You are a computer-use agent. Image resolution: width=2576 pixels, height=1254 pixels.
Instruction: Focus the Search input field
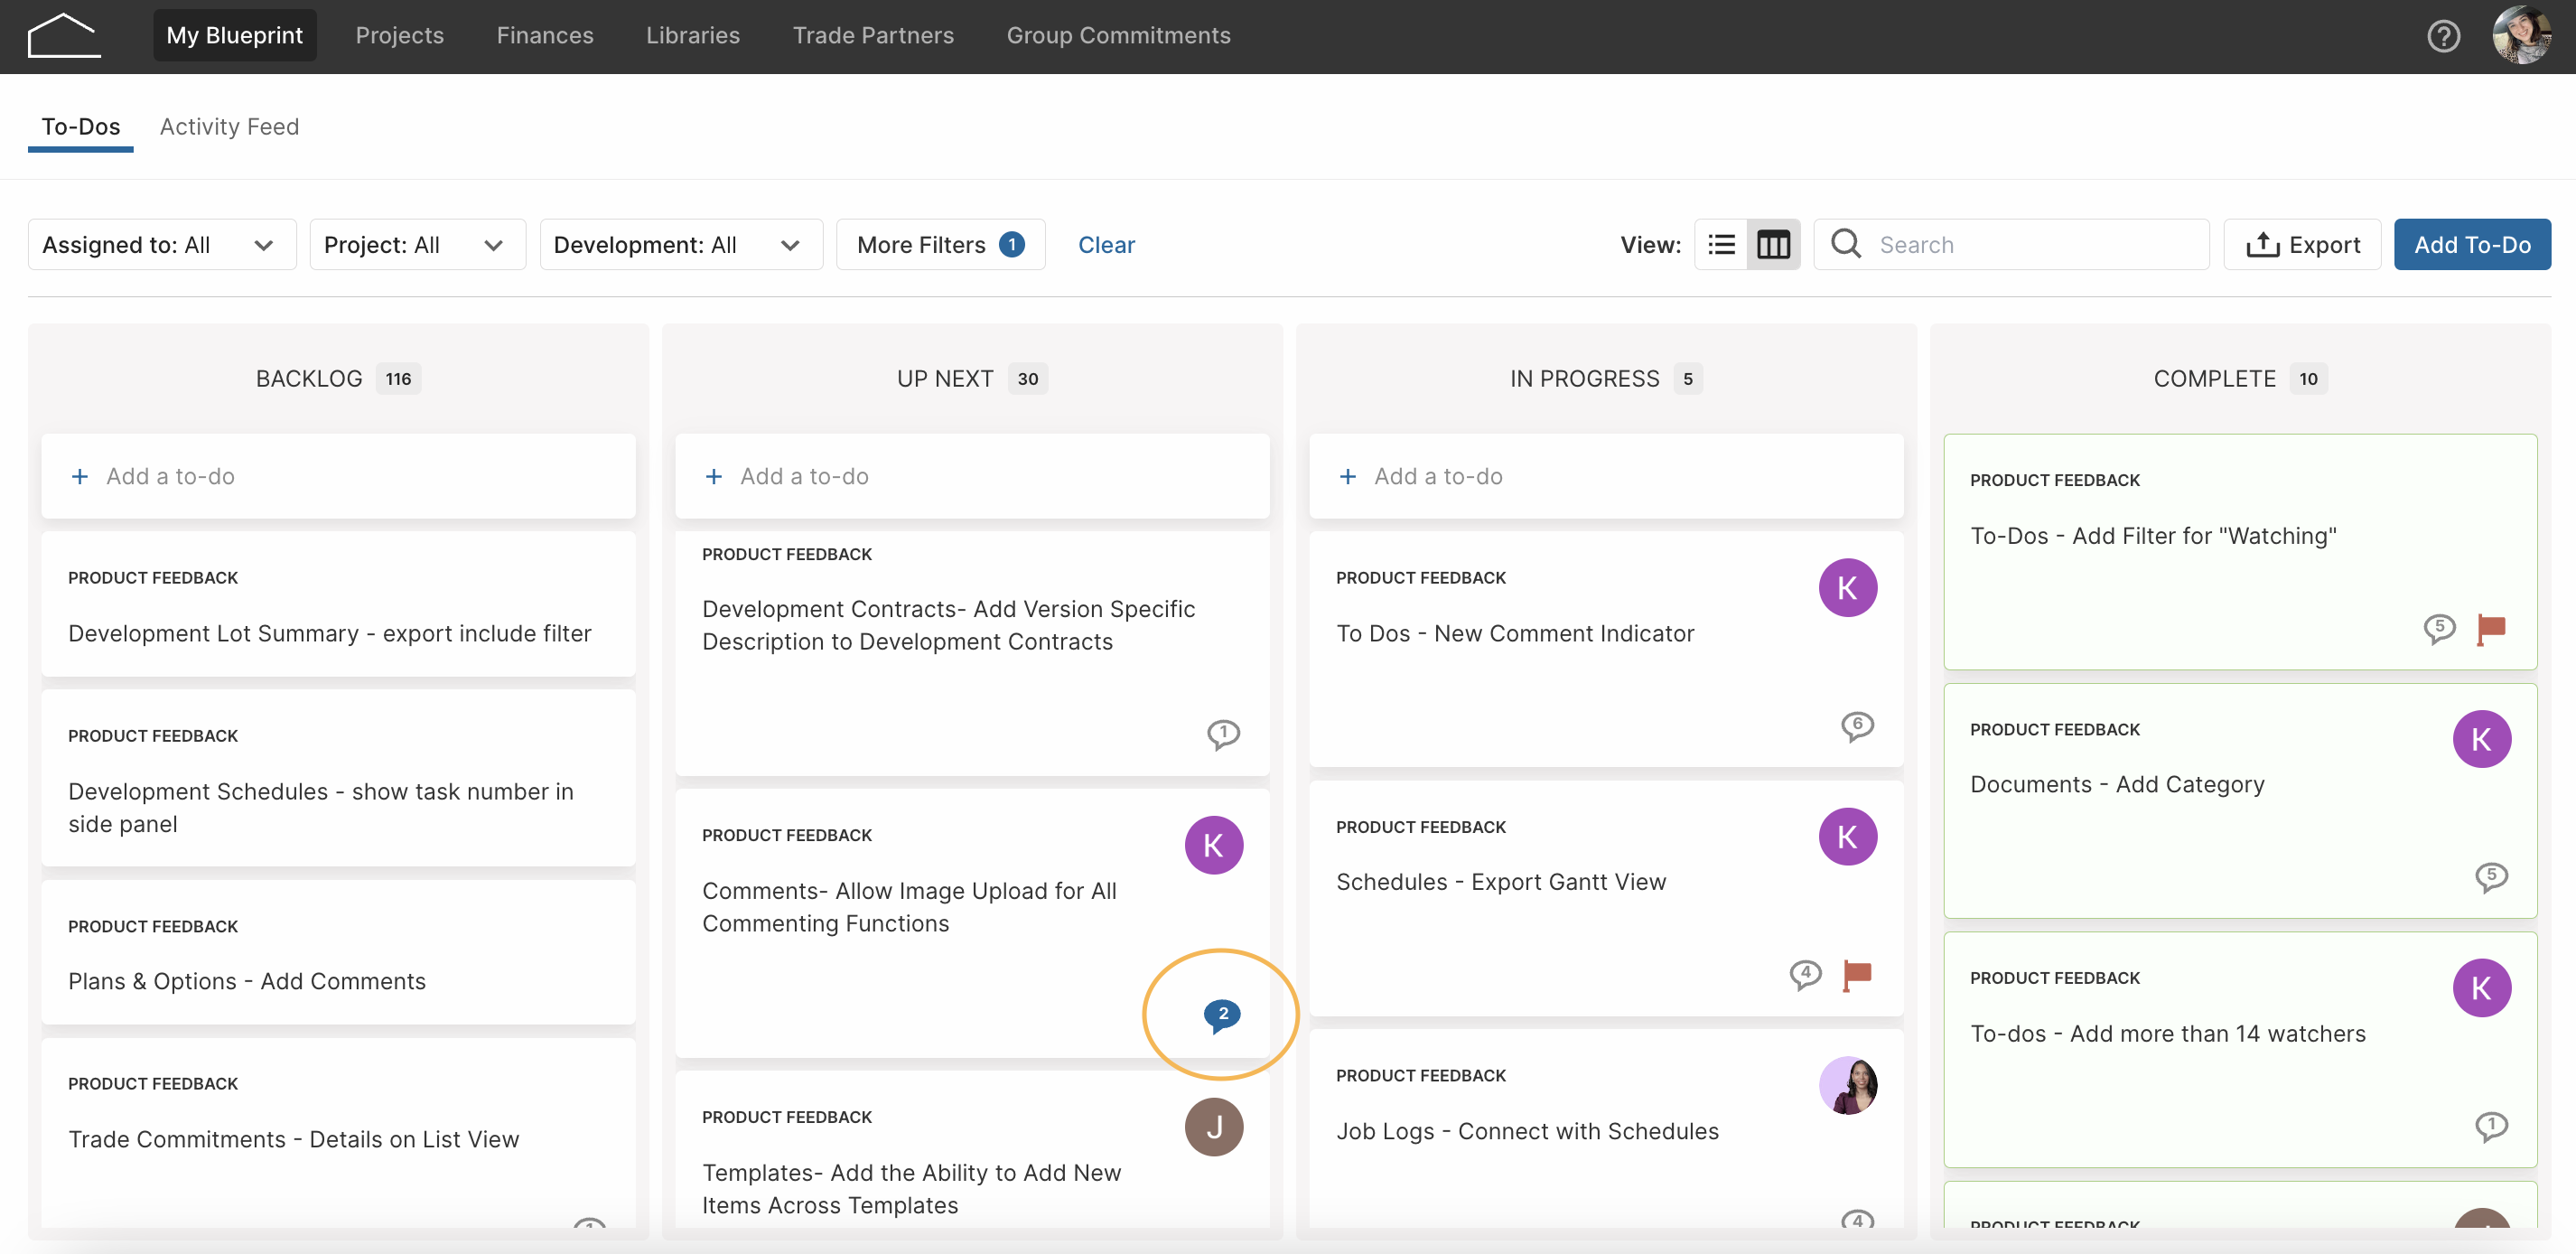click(x=2011, y=244)
